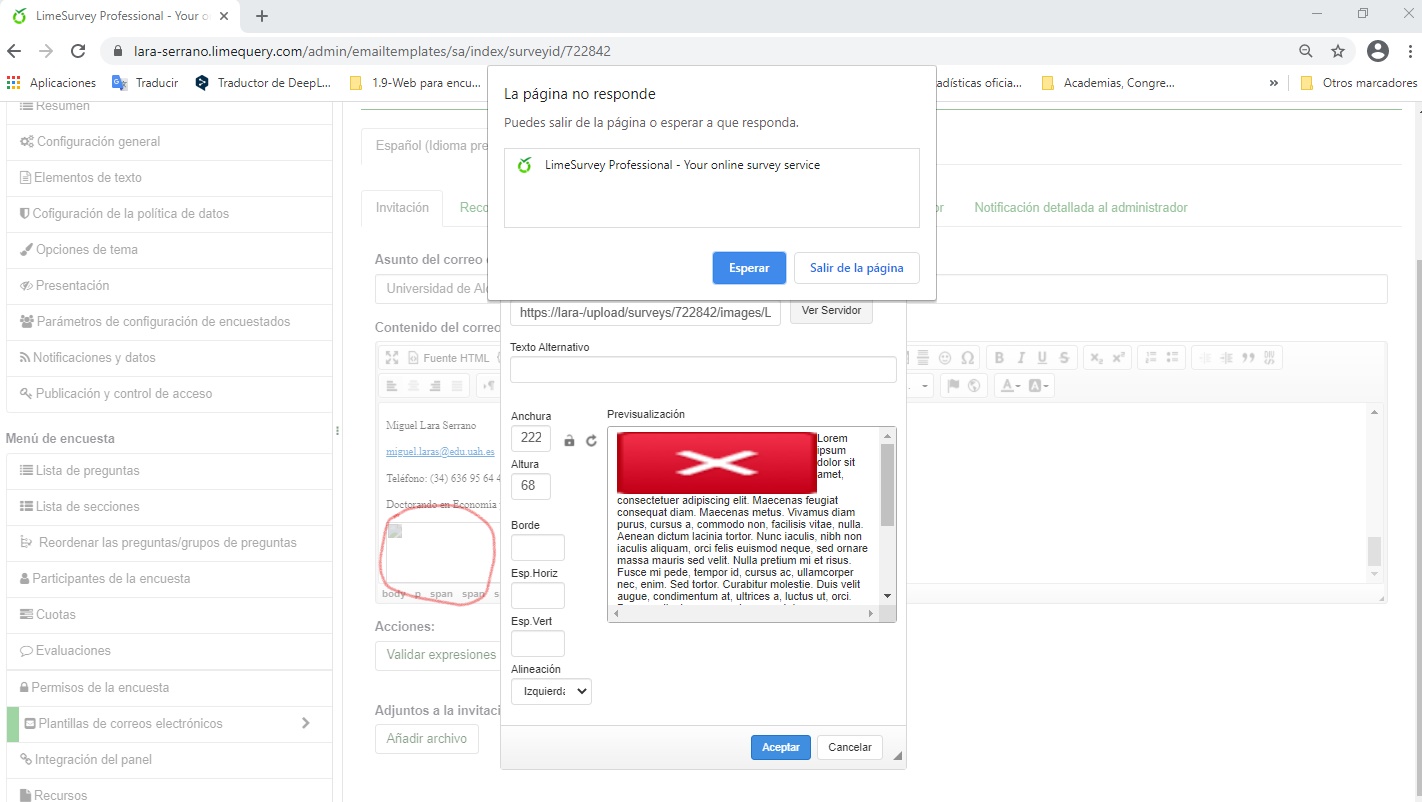Apply bold formatting in the editor toolbar
This screenshot has height=802, width=1422.
click(x=999, y=358)
